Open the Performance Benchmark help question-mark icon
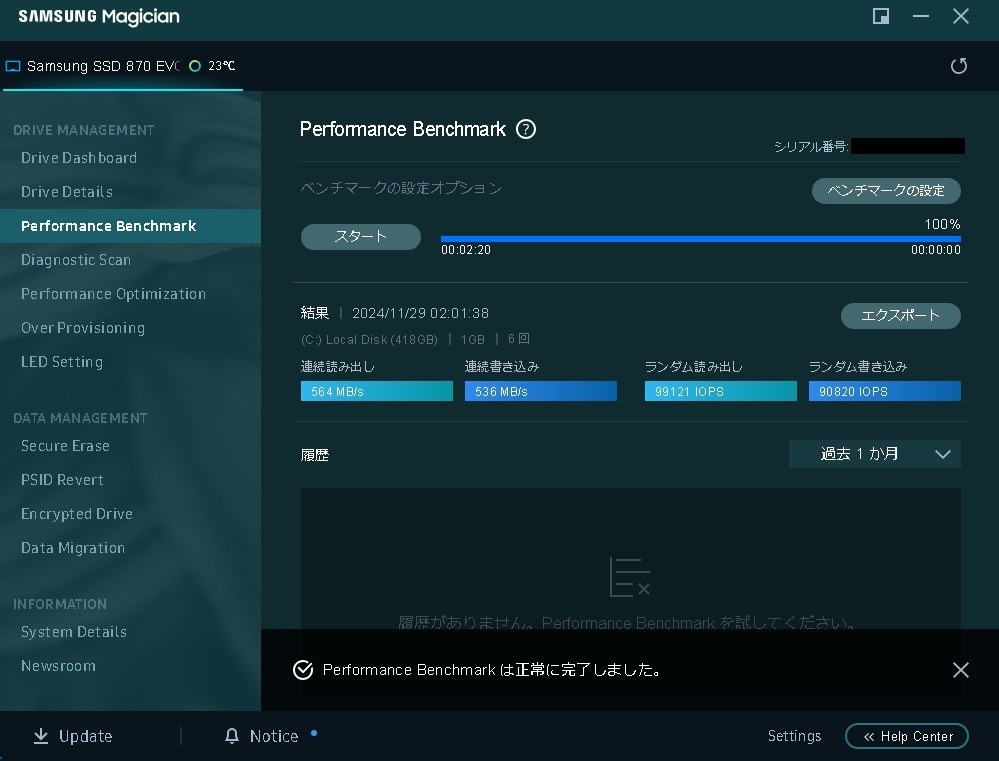Viewport: 999px width, 761px height. 526,129
